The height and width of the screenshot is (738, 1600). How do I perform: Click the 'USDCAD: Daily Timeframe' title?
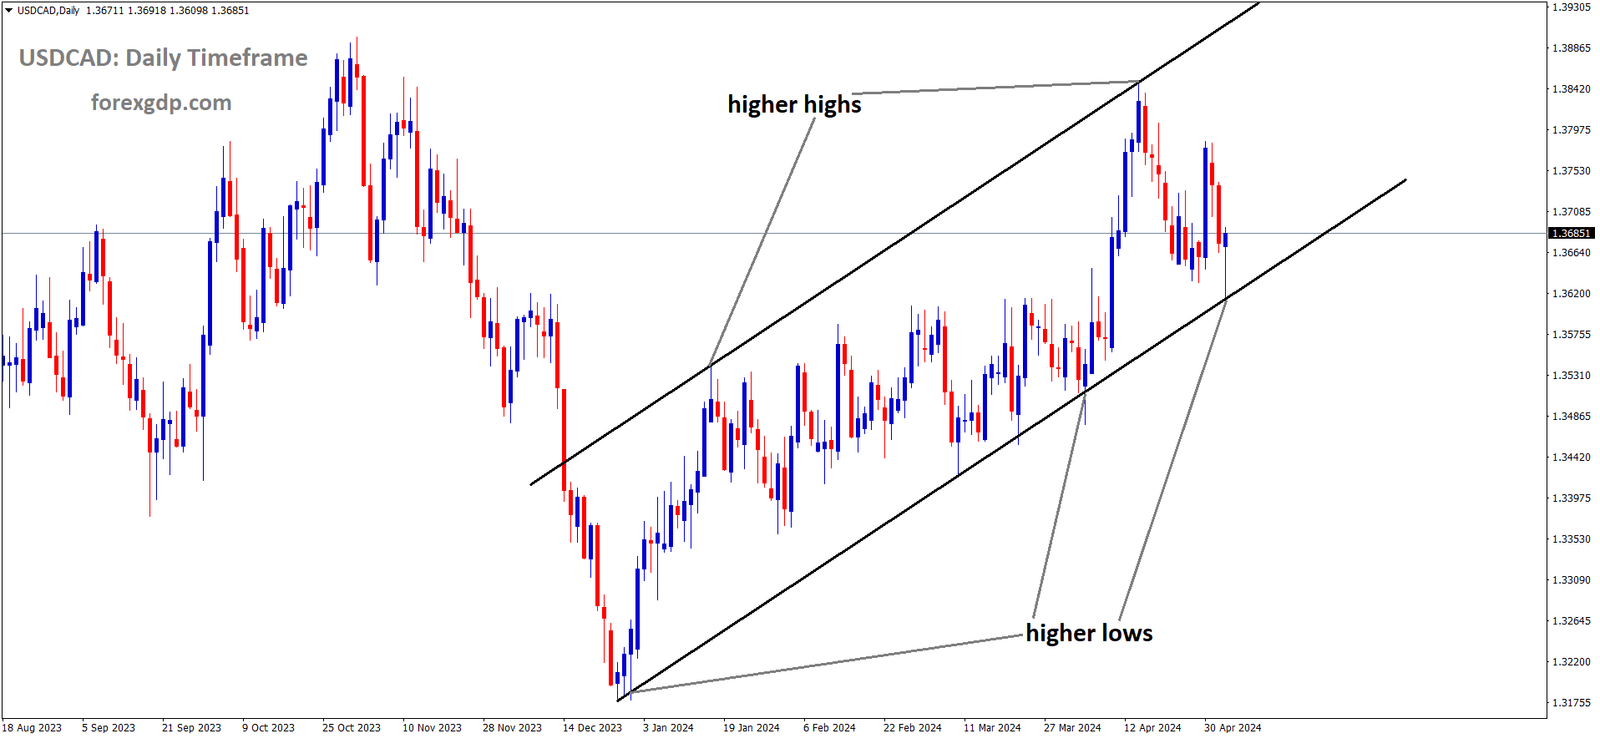pos(163,58)
